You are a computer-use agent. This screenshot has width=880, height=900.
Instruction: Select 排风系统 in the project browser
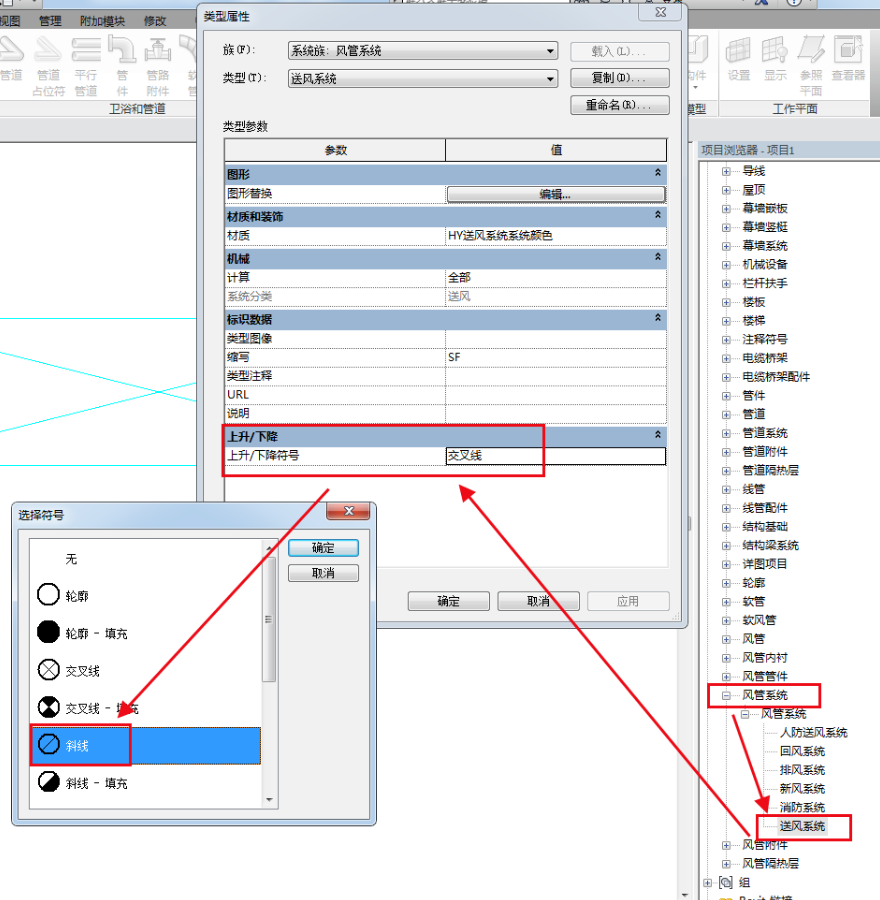point(802,770)
